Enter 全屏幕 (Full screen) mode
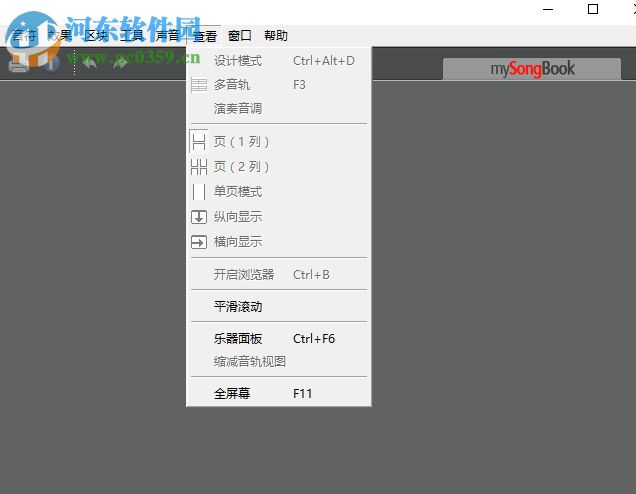The image size is (636, 494). click(x=279, y=393)
